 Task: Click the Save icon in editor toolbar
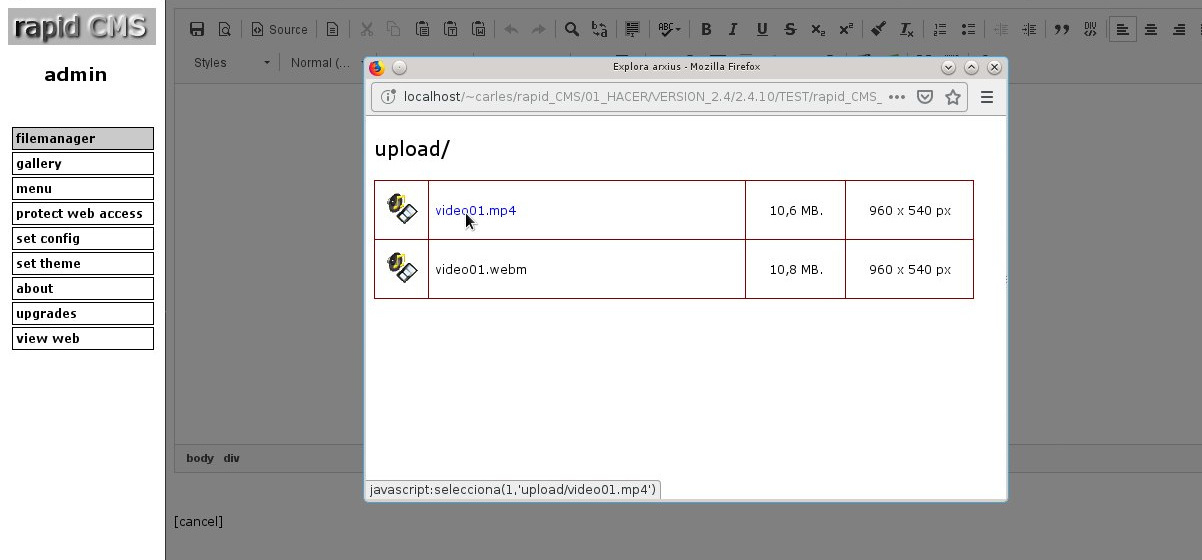tap(197, 30)
